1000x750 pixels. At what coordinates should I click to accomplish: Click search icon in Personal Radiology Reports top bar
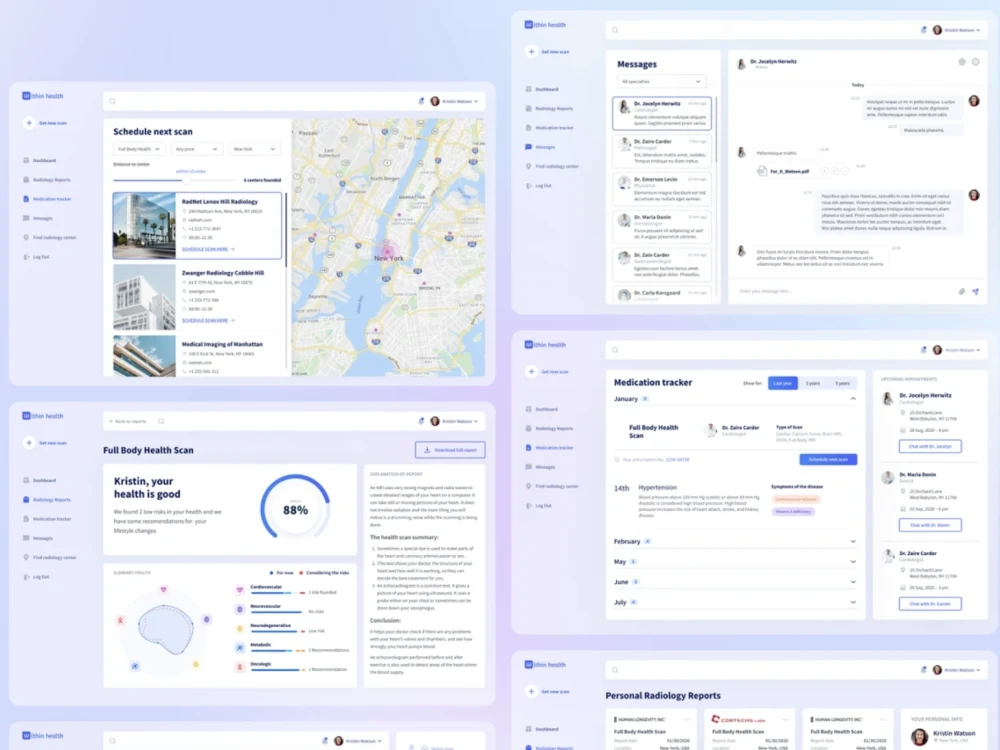(x=615, y=670)
